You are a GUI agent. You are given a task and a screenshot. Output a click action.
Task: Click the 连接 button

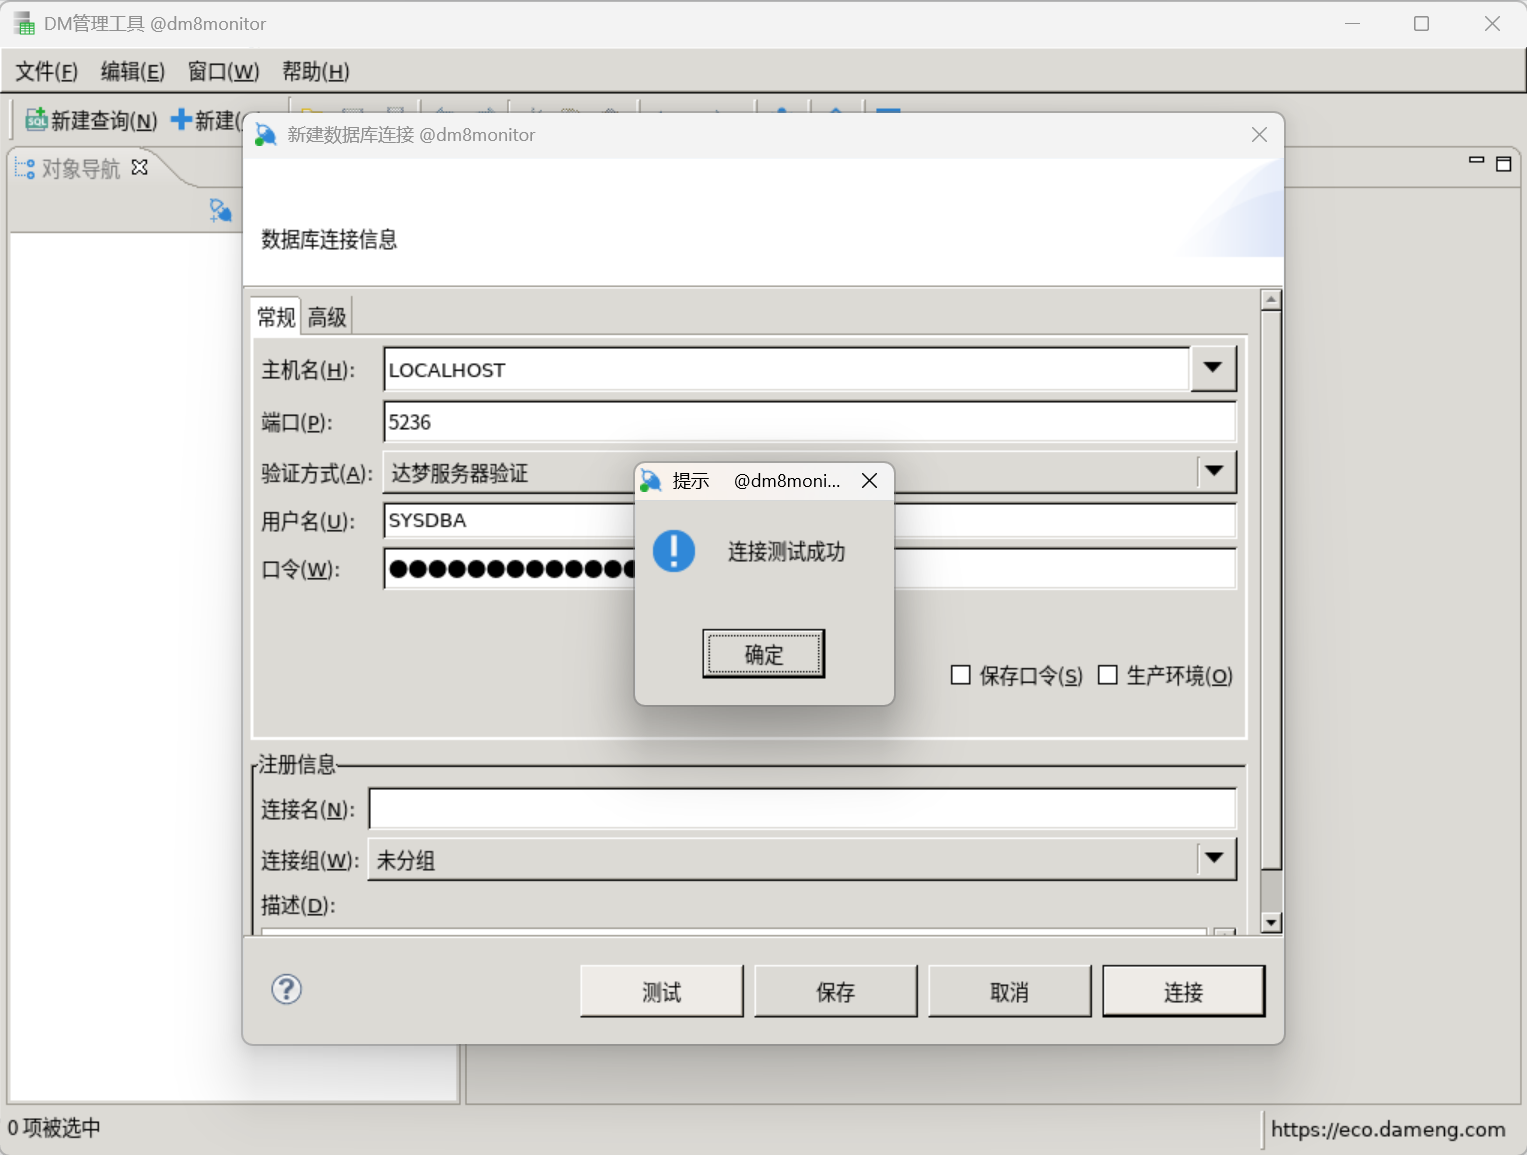point(1184,991)
